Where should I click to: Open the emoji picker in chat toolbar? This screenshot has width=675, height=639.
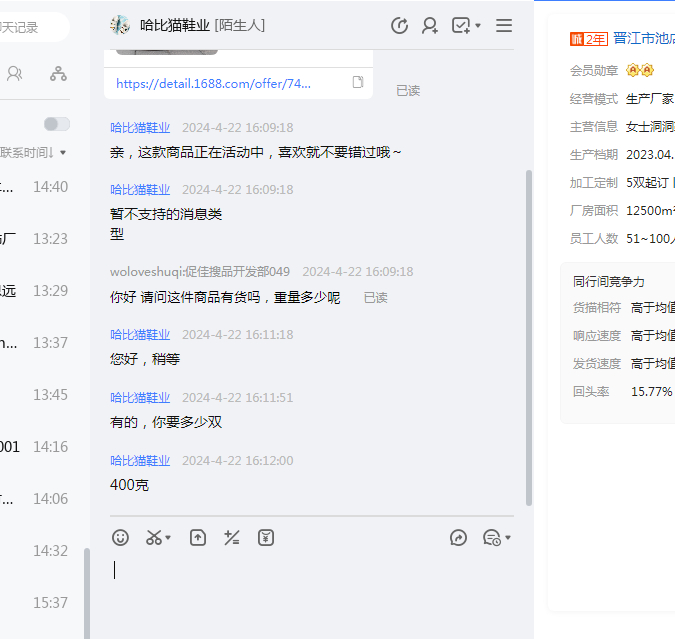(x=121, y=538)
